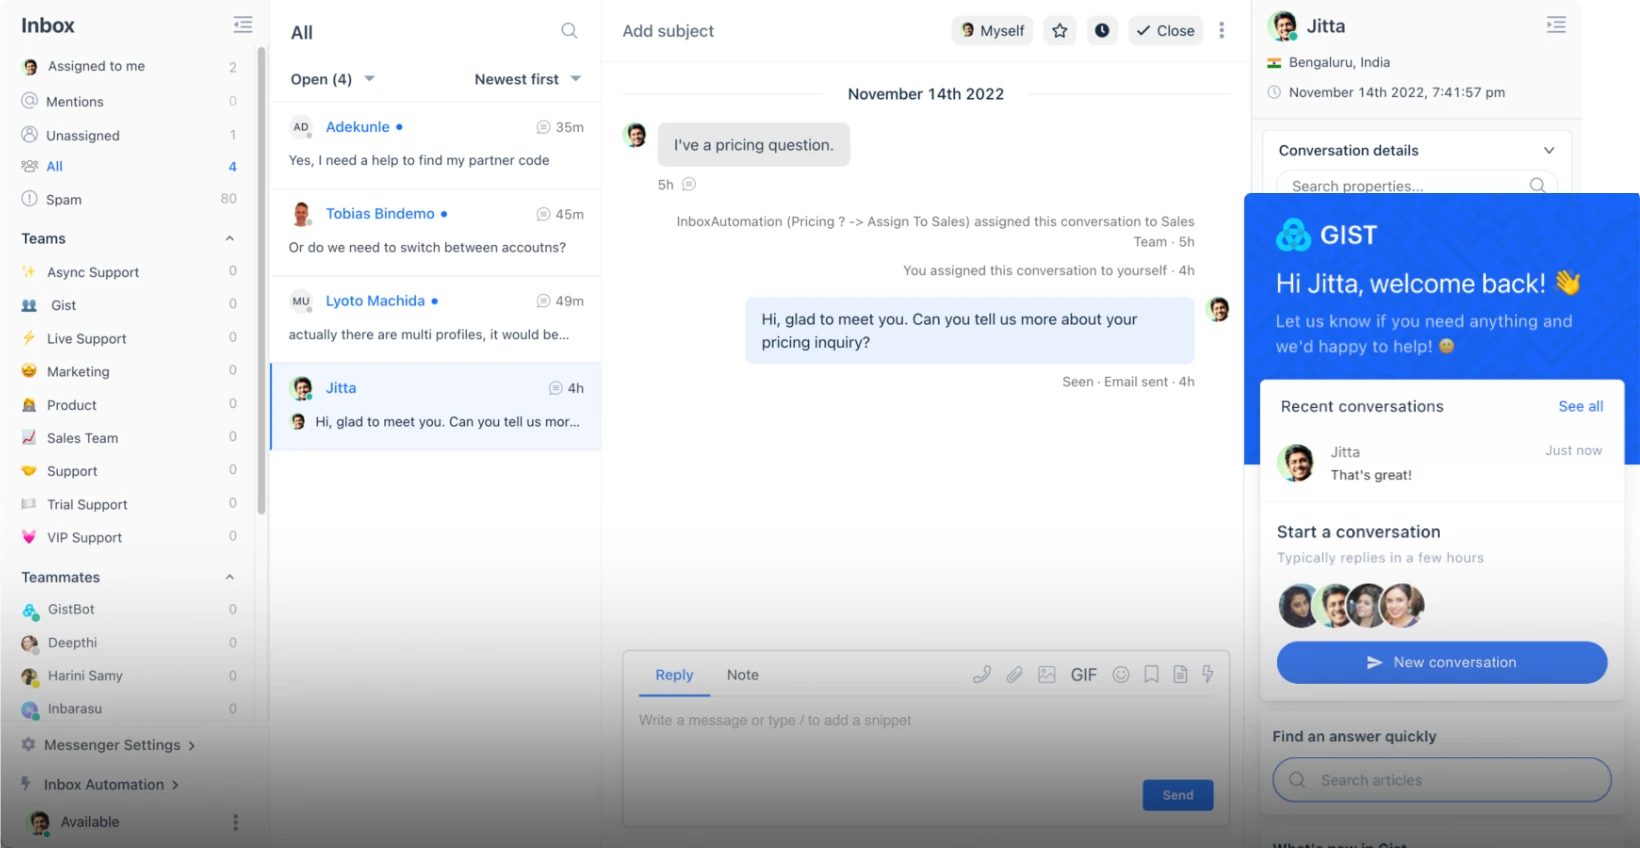
Task: Open the Open (4) status filter dropdown
Action: click(x=332, y=79)
